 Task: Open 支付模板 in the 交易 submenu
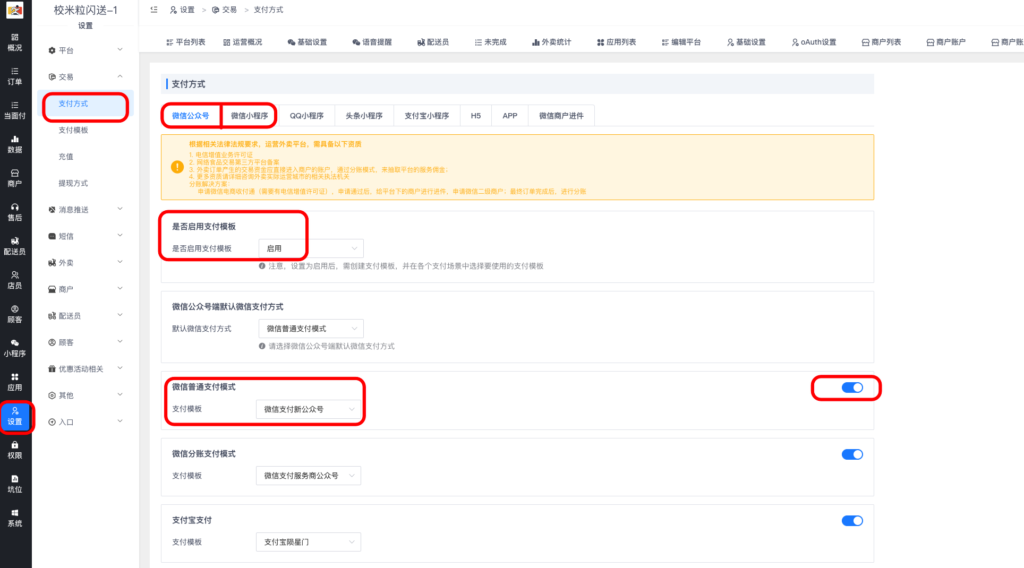click(x=74, y=130)
